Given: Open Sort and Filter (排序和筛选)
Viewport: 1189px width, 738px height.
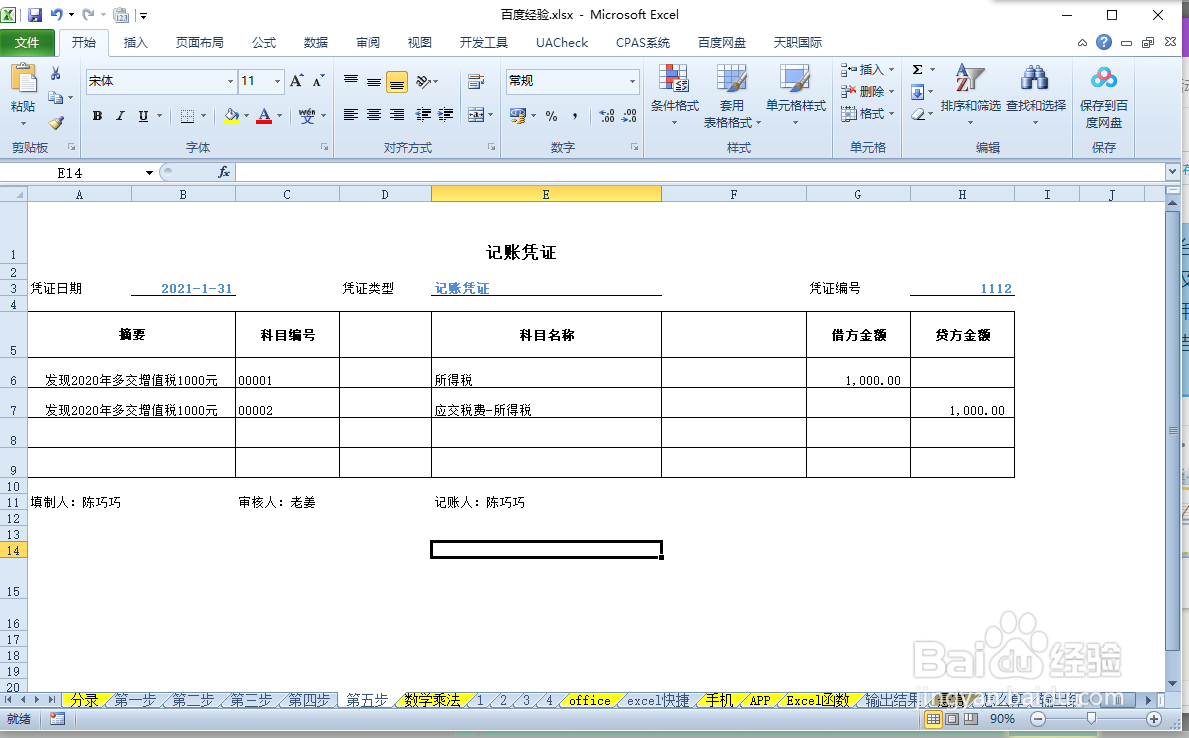Looking at the screenshot, I should point(971,95).
